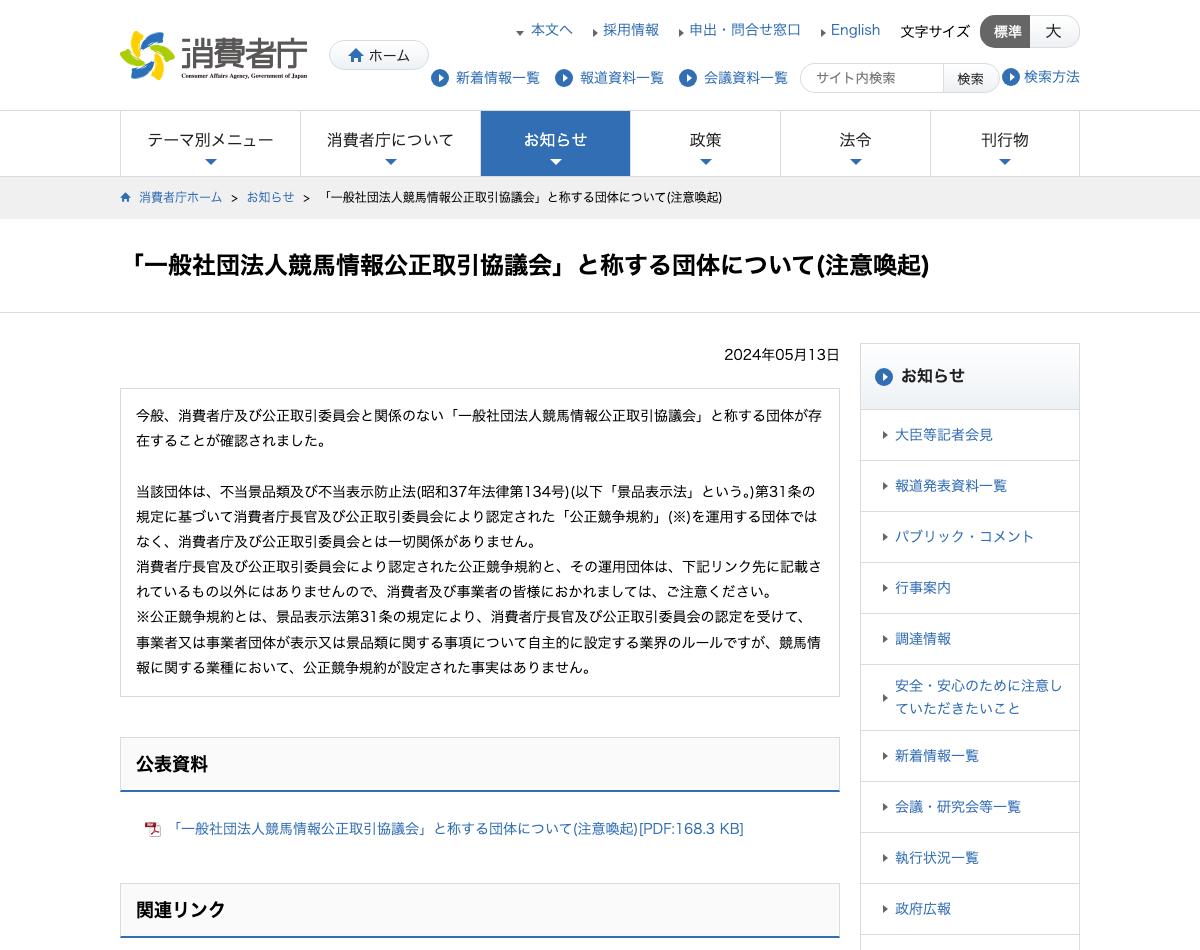Click the home icon in breadcrumb

(126, 197)
